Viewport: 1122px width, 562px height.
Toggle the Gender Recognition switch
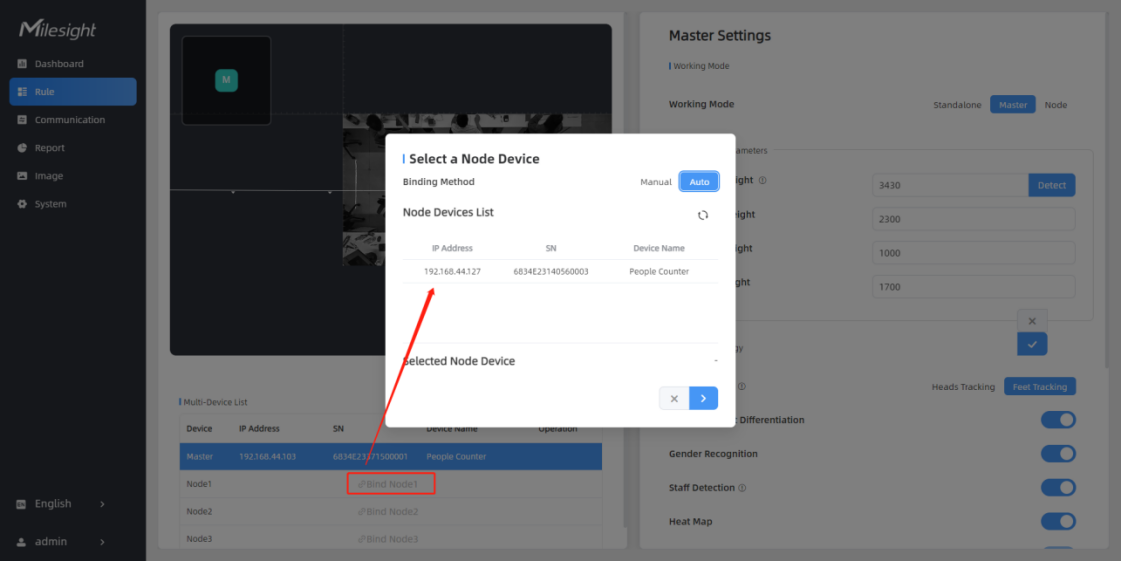coord(1057,454)
